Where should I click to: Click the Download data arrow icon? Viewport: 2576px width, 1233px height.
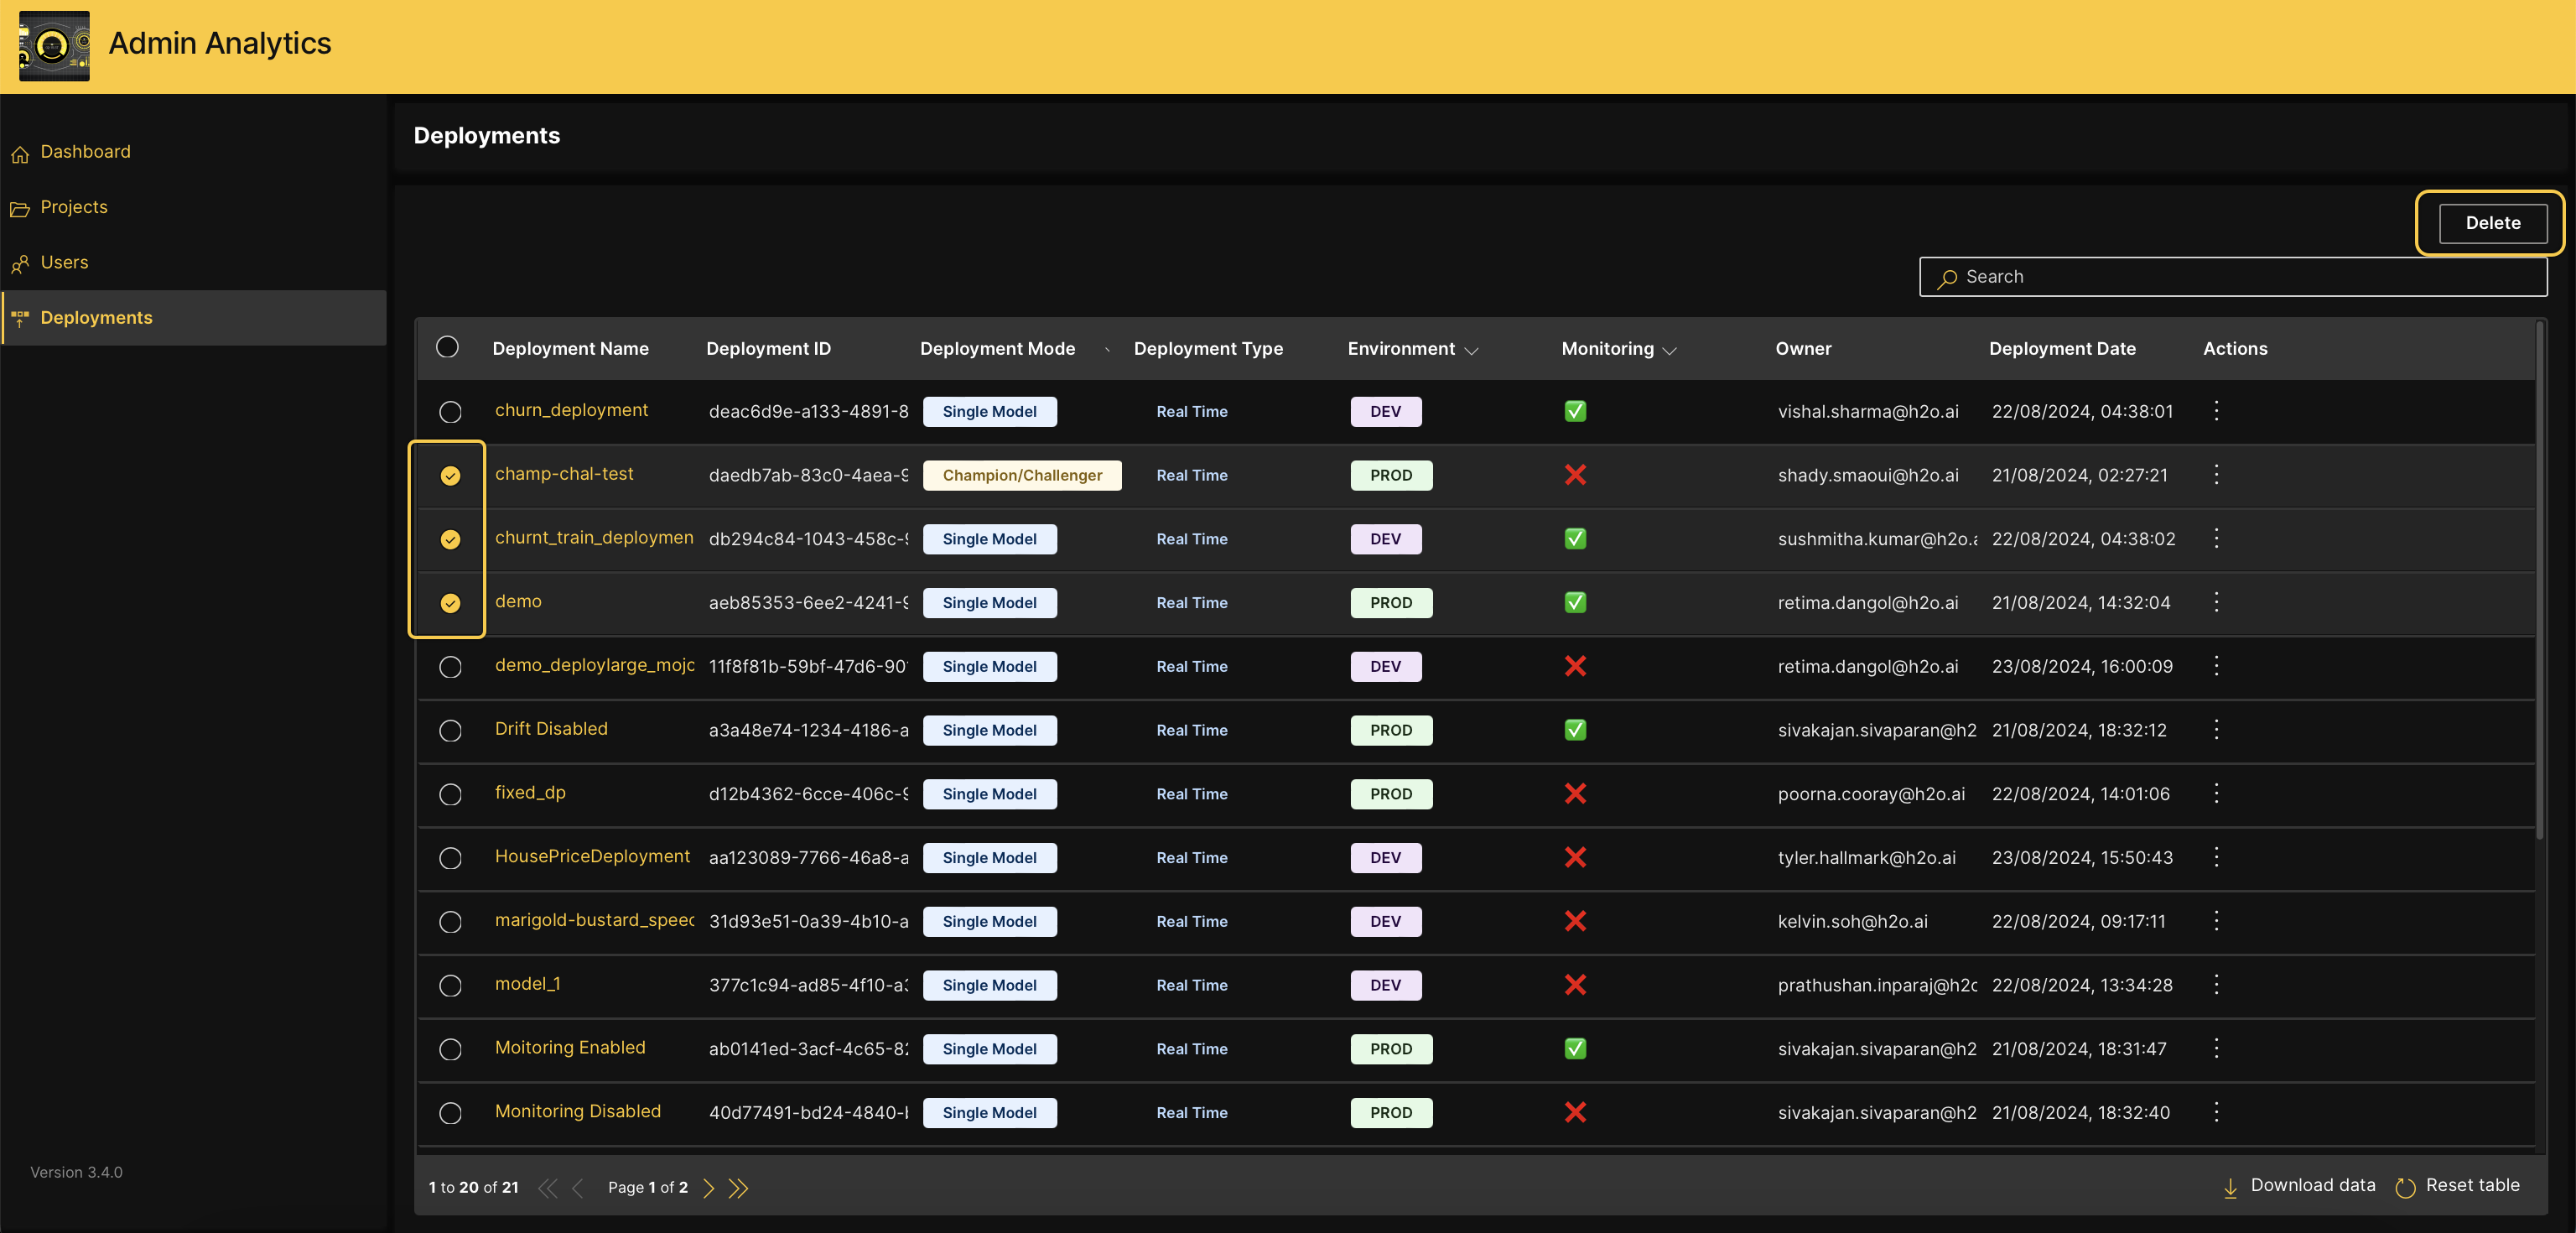click(2230, 1187)
